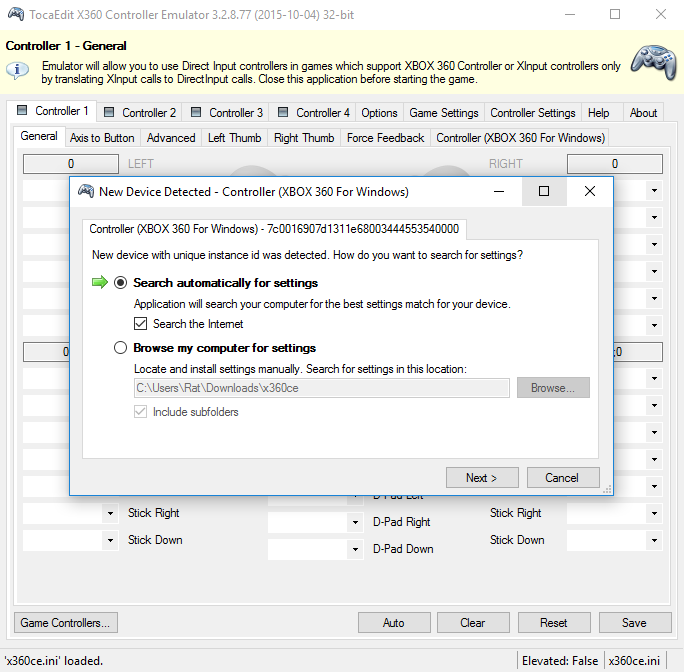Uncheck the Search the Internet checkbox
This screenshot has width=684, height=672.
141,324
